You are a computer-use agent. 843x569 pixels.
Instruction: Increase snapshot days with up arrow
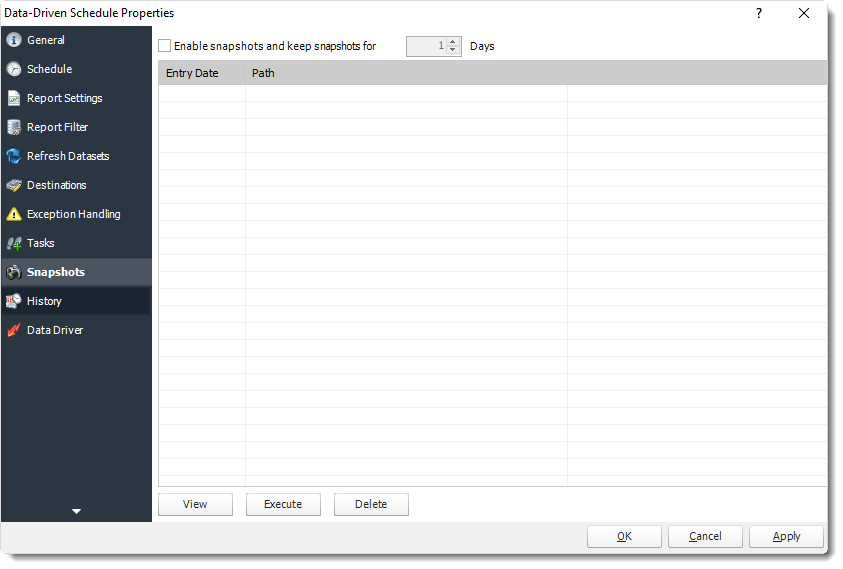coord(453,41)
